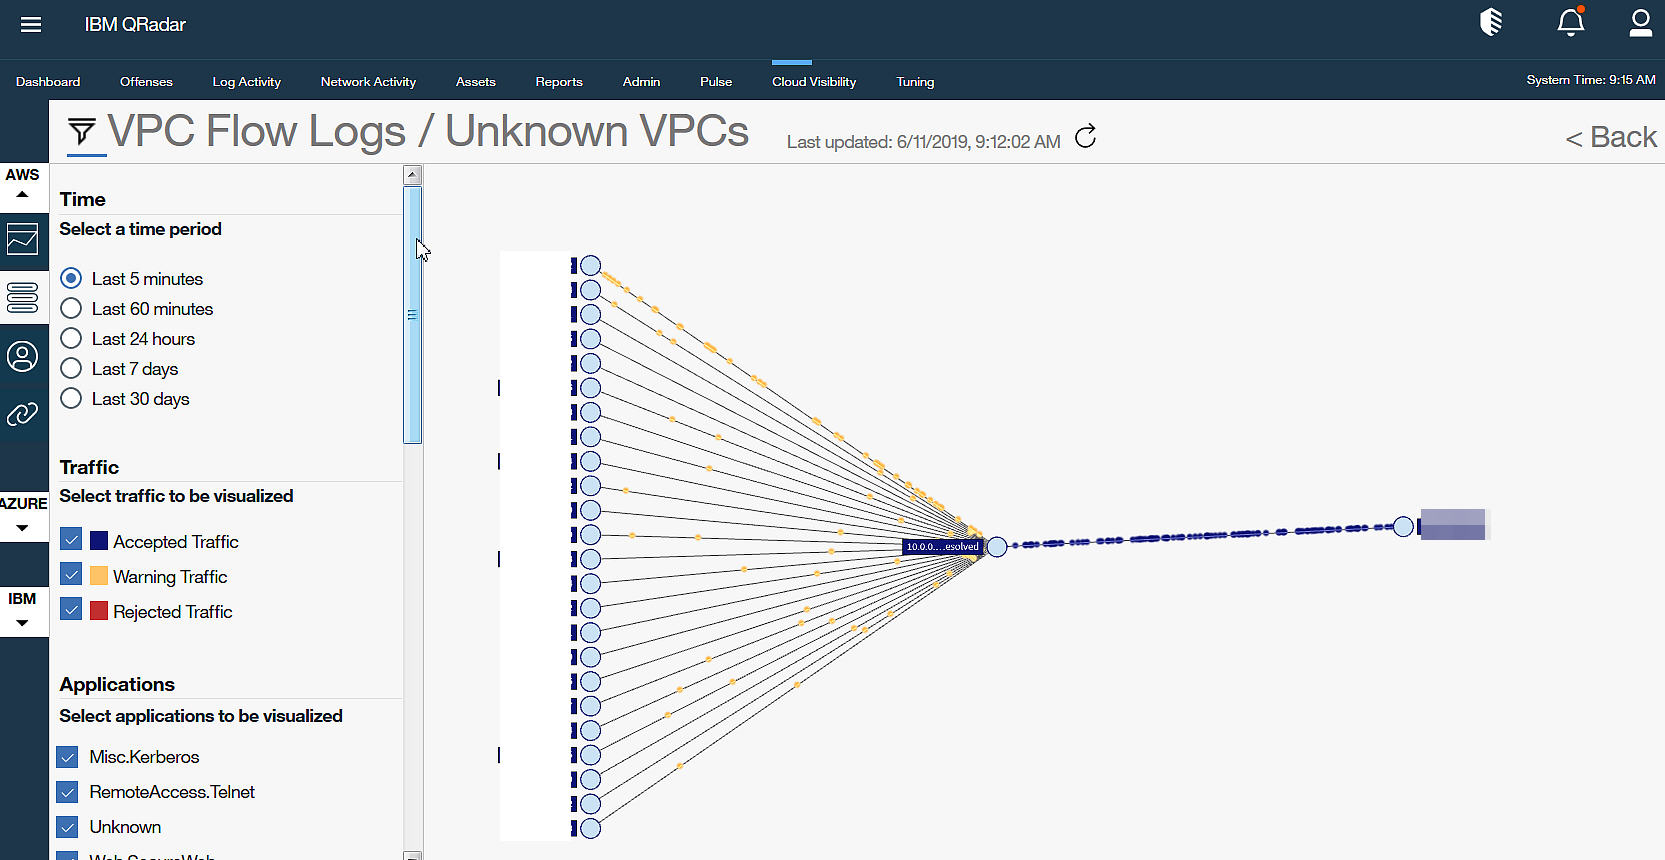Click the Accepted Traffic blue swatch
The width and height of the screenshot is (1665, 860).
(x=99, y=540)
